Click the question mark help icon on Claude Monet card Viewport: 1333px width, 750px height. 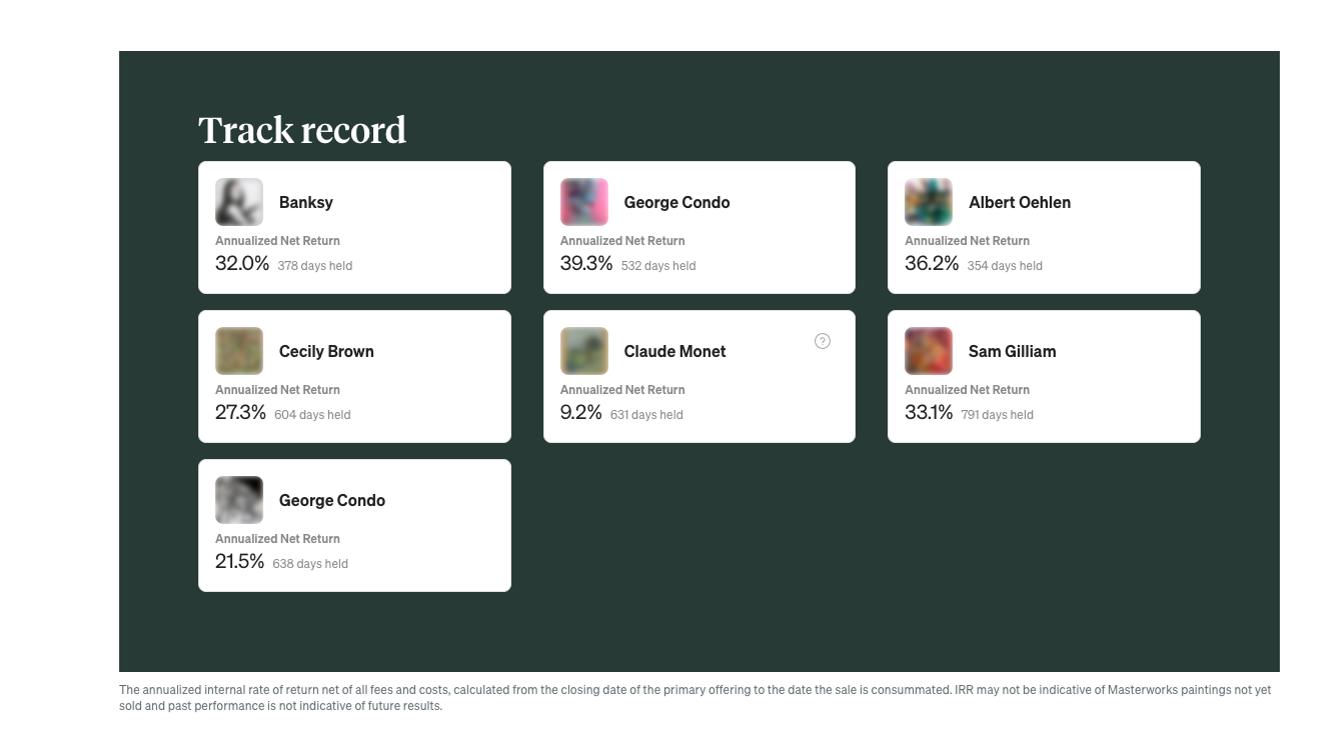pyautogui.click(x=822, y=341)
